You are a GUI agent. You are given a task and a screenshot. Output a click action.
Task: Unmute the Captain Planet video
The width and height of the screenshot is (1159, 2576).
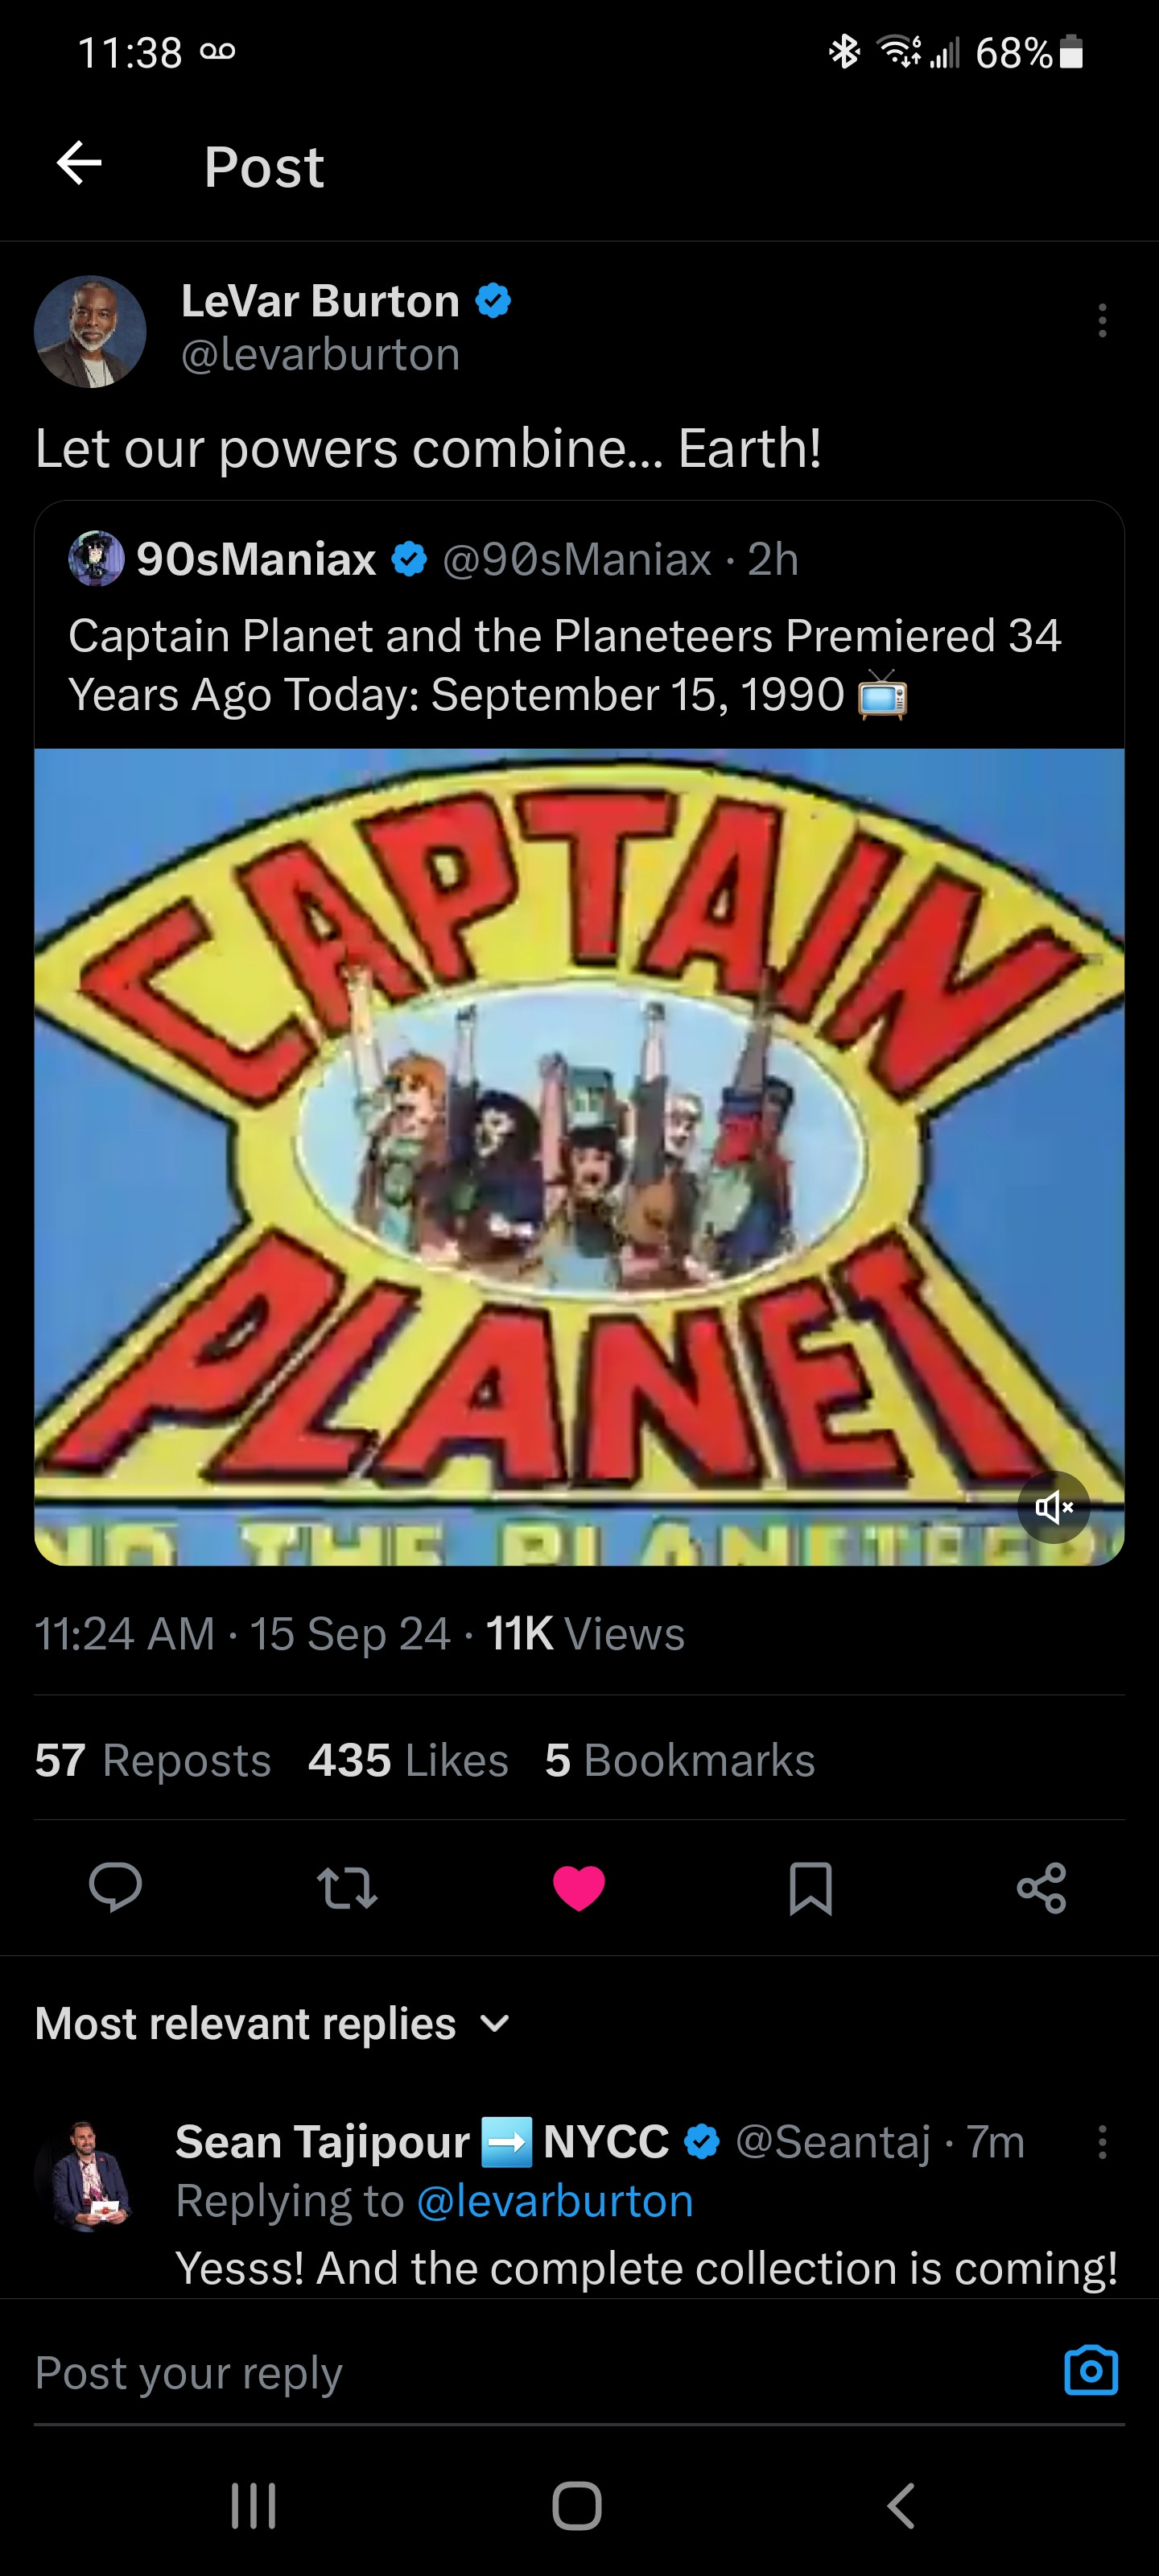[x=1053, y=1506]
